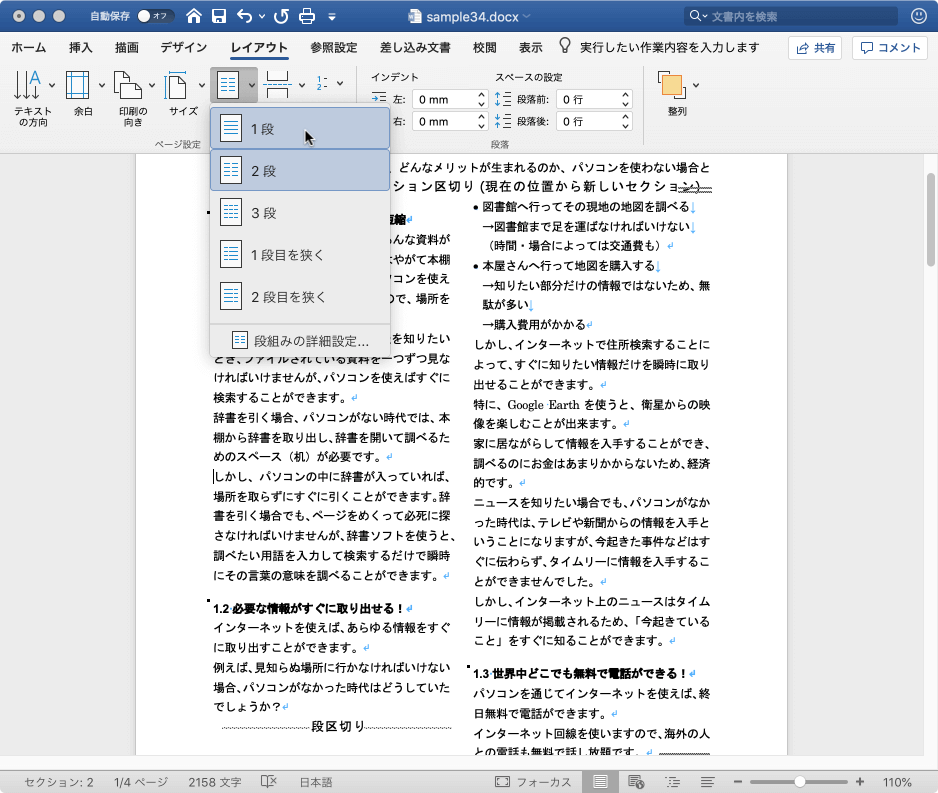The height and width of the screenshot is (793, 938).
Task: Expand the 整列 dropdown arrow
Action: click(x=696, y=85)
